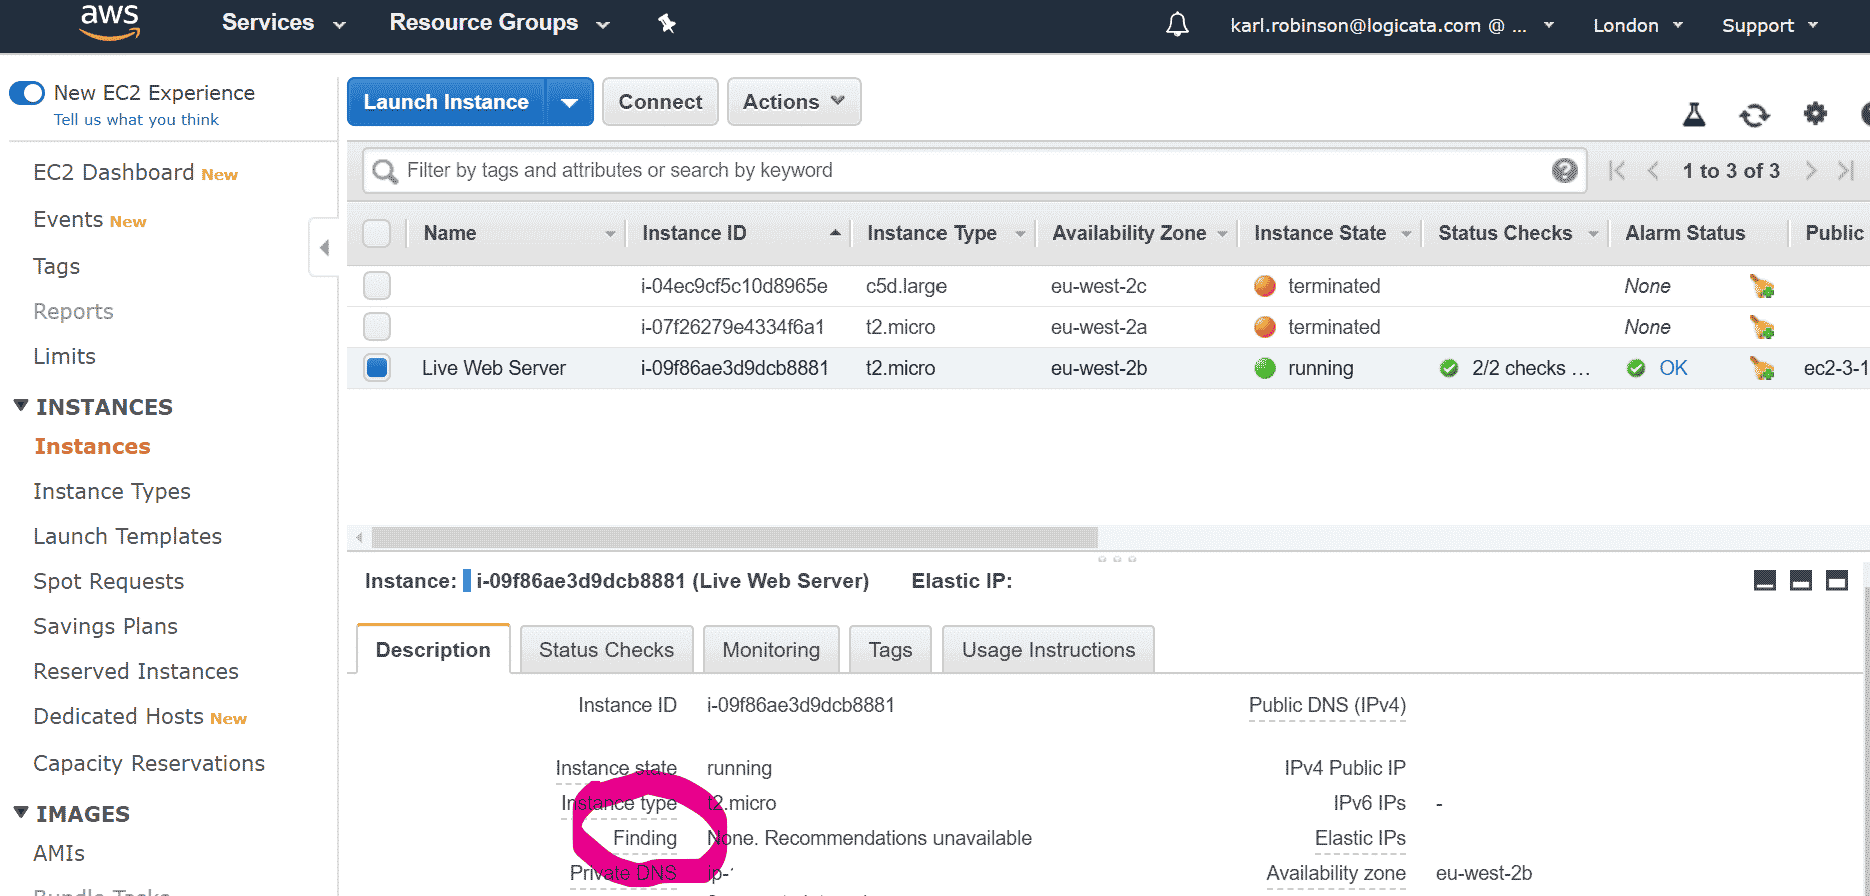Click the Launch Instance button
This screenshot has height=896, width=1870.
(446, 102)
